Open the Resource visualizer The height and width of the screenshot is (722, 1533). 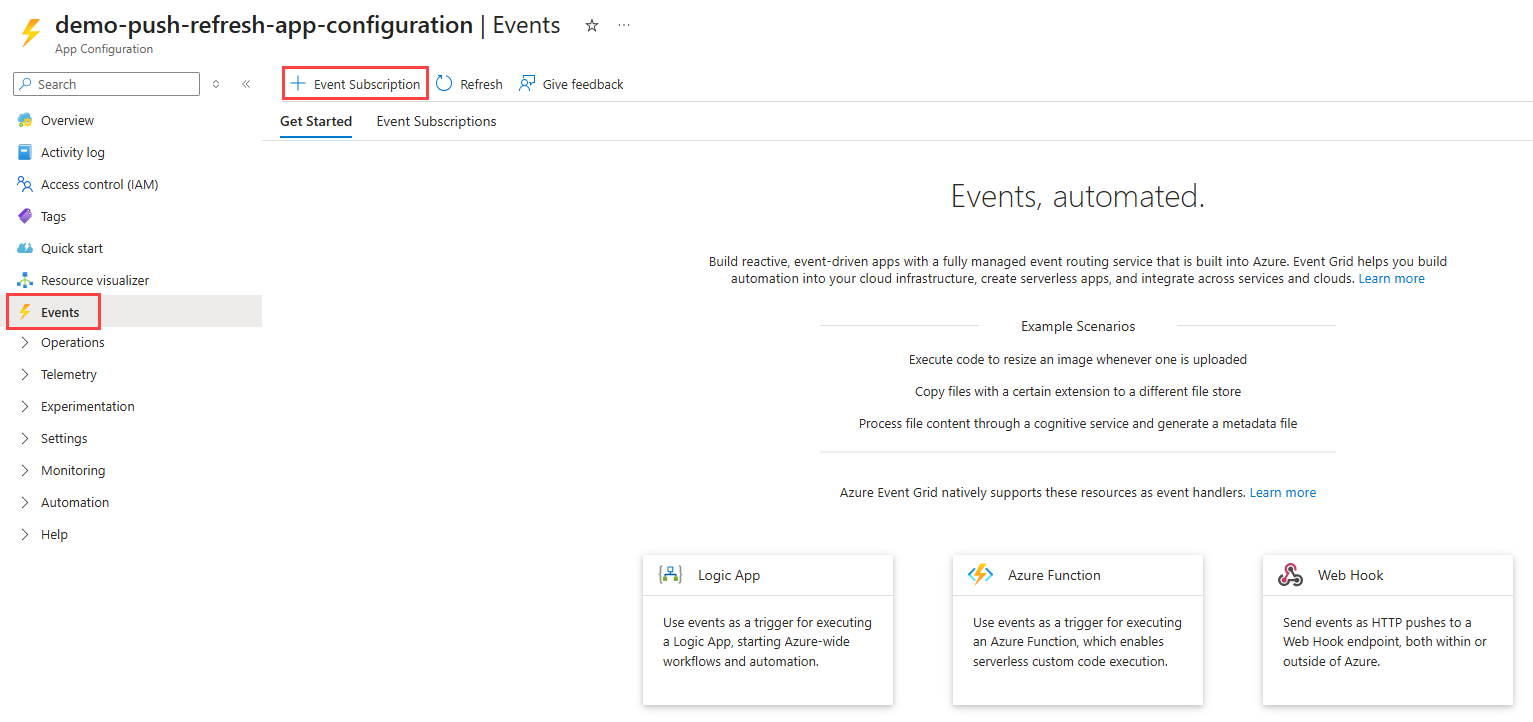click(94, 280)
